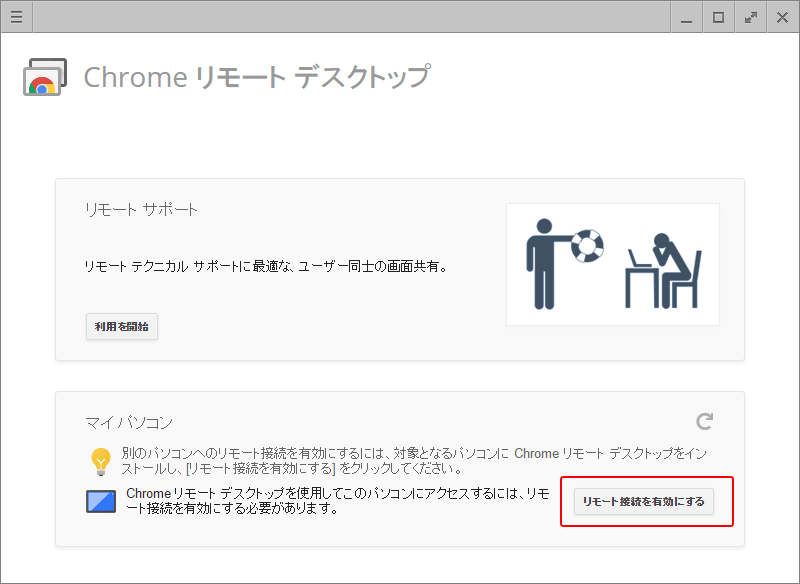Click the remote support illustration image
This screenshot has height=584, width=800.
(613, 264)
